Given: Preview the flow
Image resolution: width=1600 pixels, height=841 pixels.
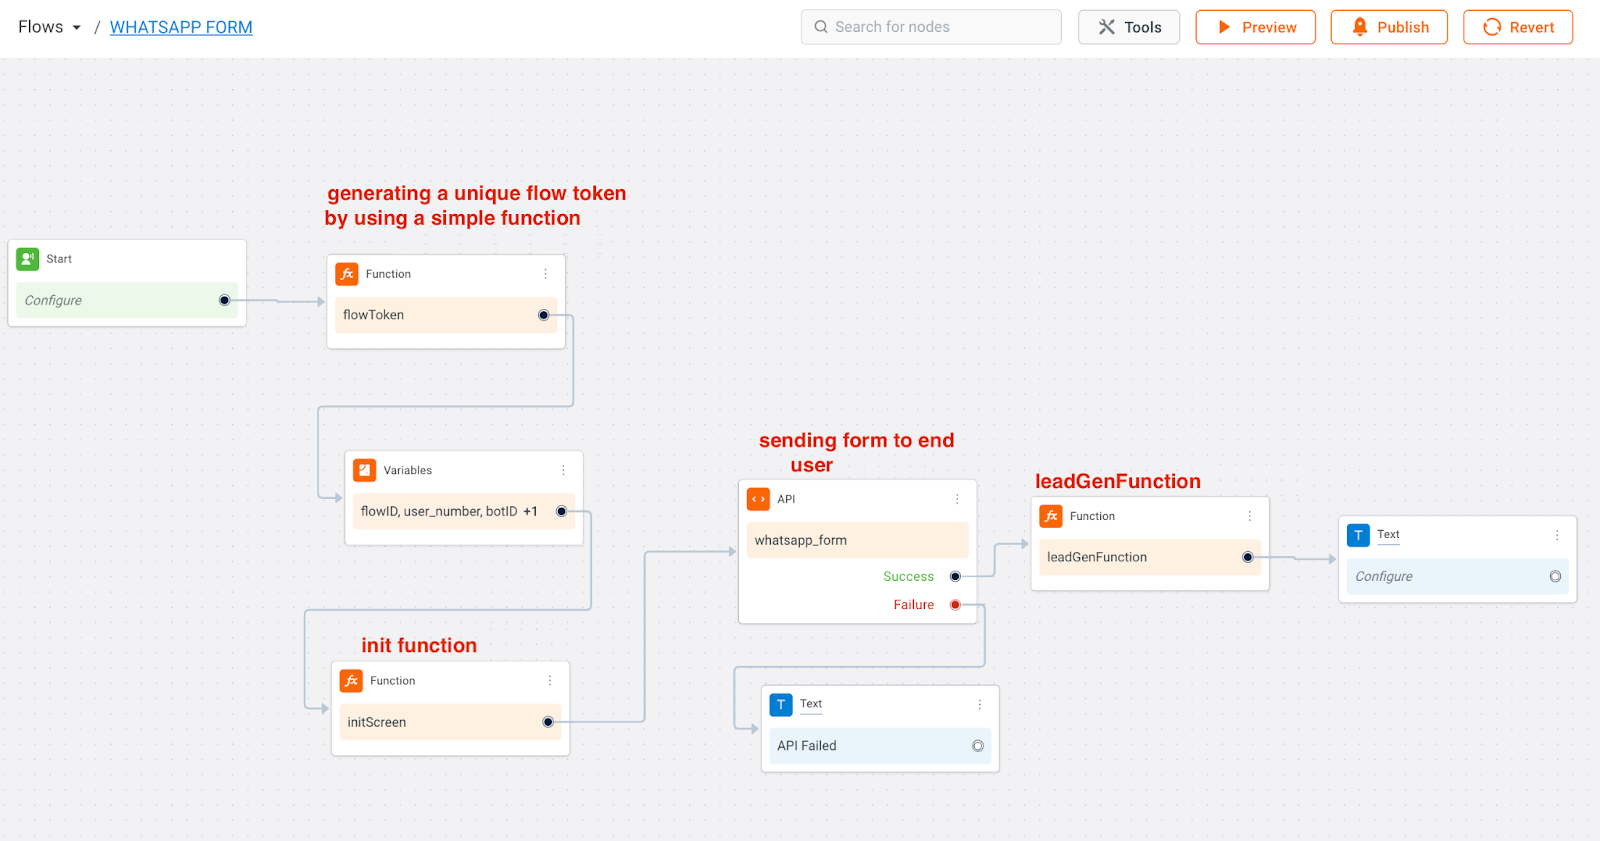Looking at the screenshot, I should (1256, 27).
